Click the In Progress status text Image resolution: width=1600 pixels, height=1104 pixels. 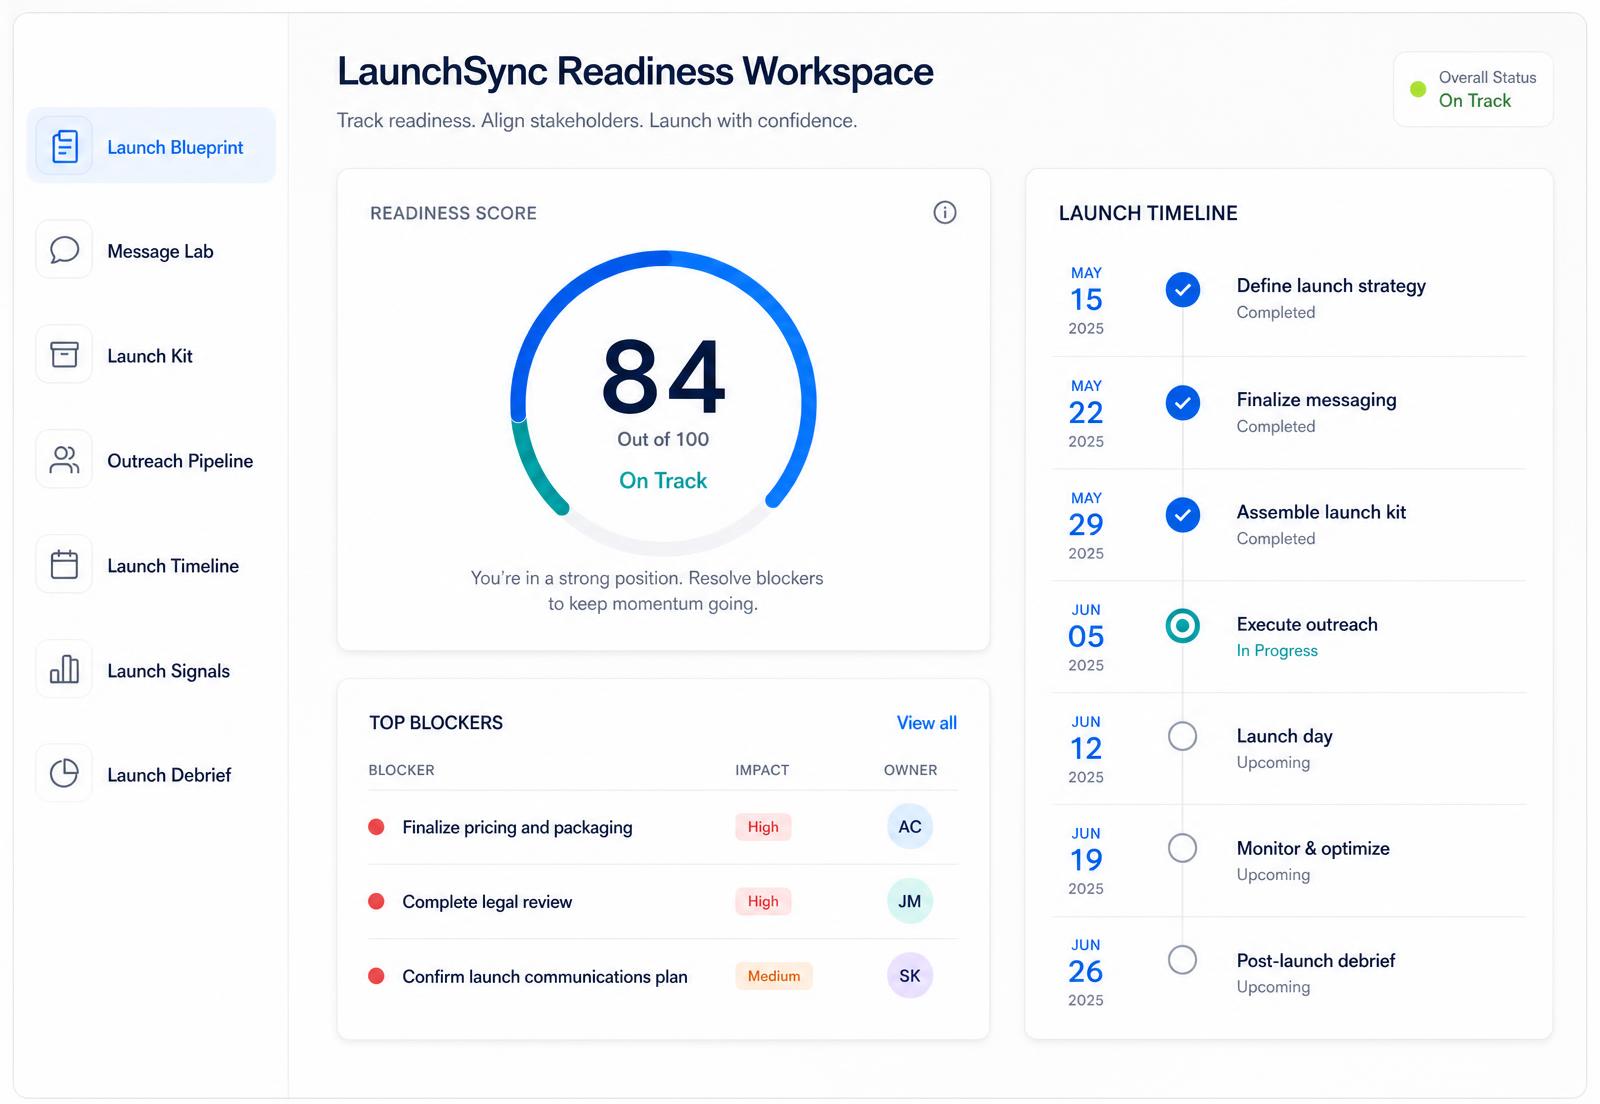pyautogui.click(x=1277, y=650)
